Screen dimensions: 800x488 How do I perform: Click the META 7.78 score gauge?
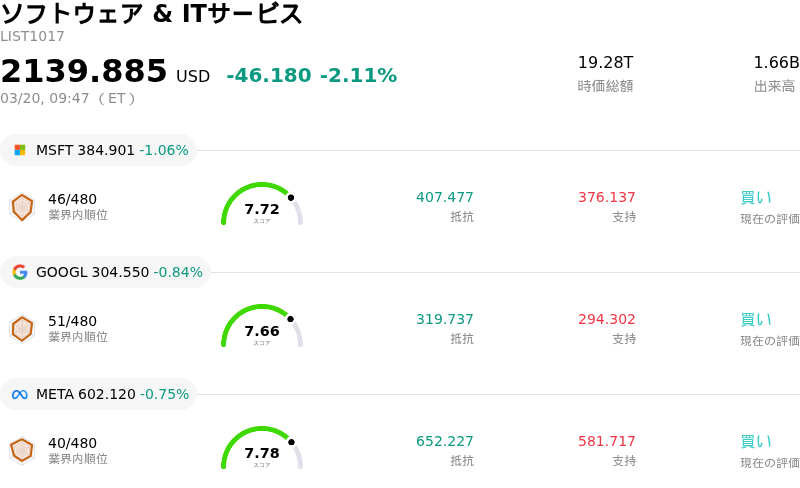pyautogui.click(x=261, y=450)
